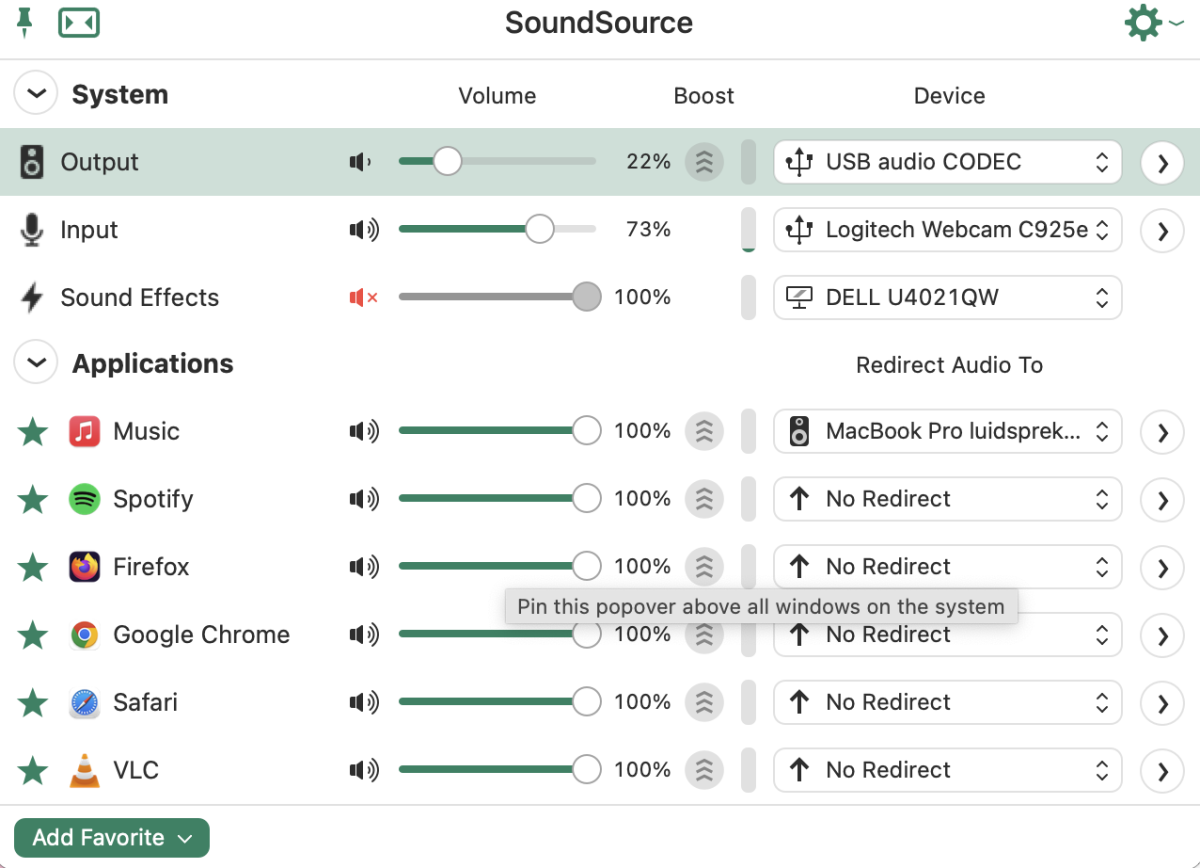The width and height of the screenshot is (1200, 868).
Task: Mute Google Chrome speaker icon
Action: 364,634
